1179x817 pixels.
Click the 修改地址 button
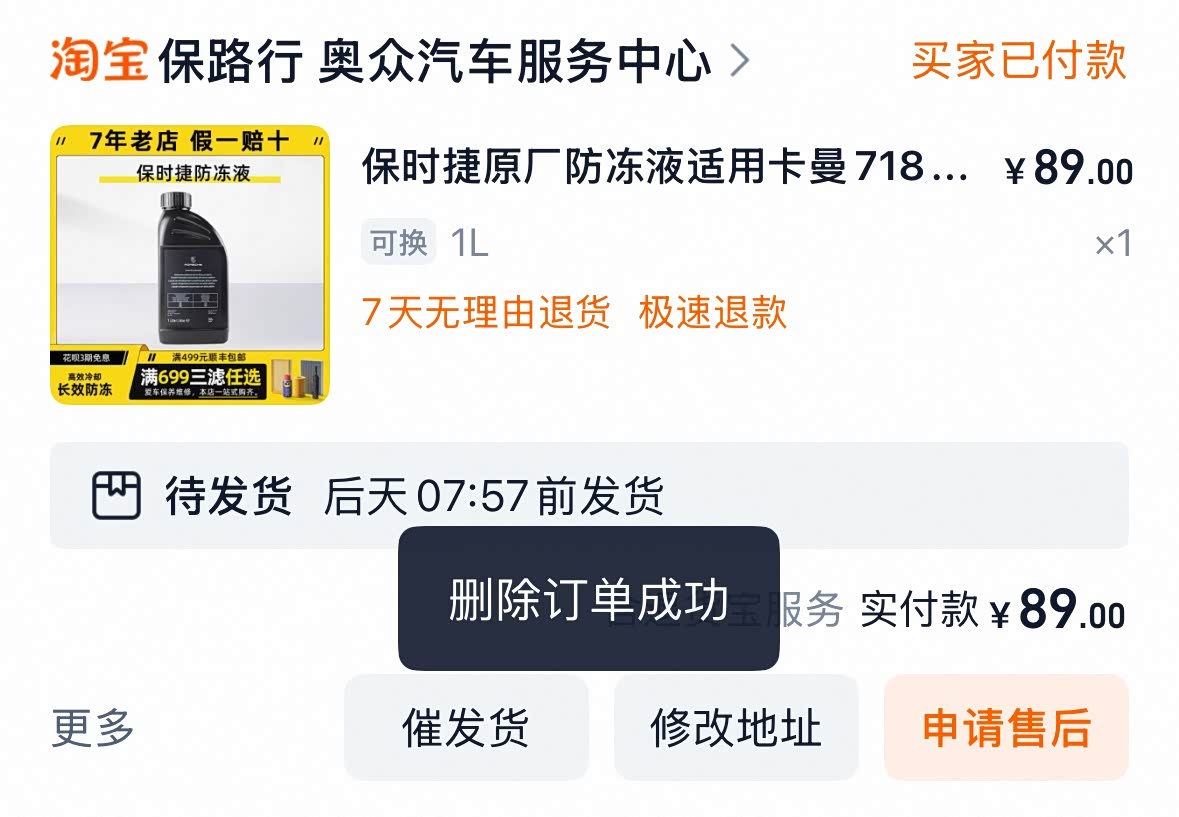(x=736, y=728)
